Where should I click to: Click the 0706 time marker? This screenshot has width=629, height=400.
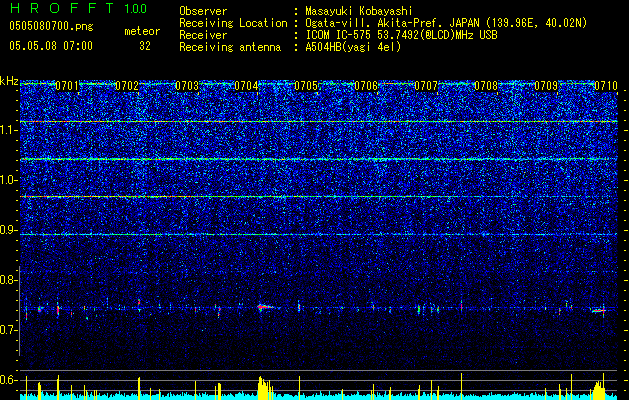[366, 86]
